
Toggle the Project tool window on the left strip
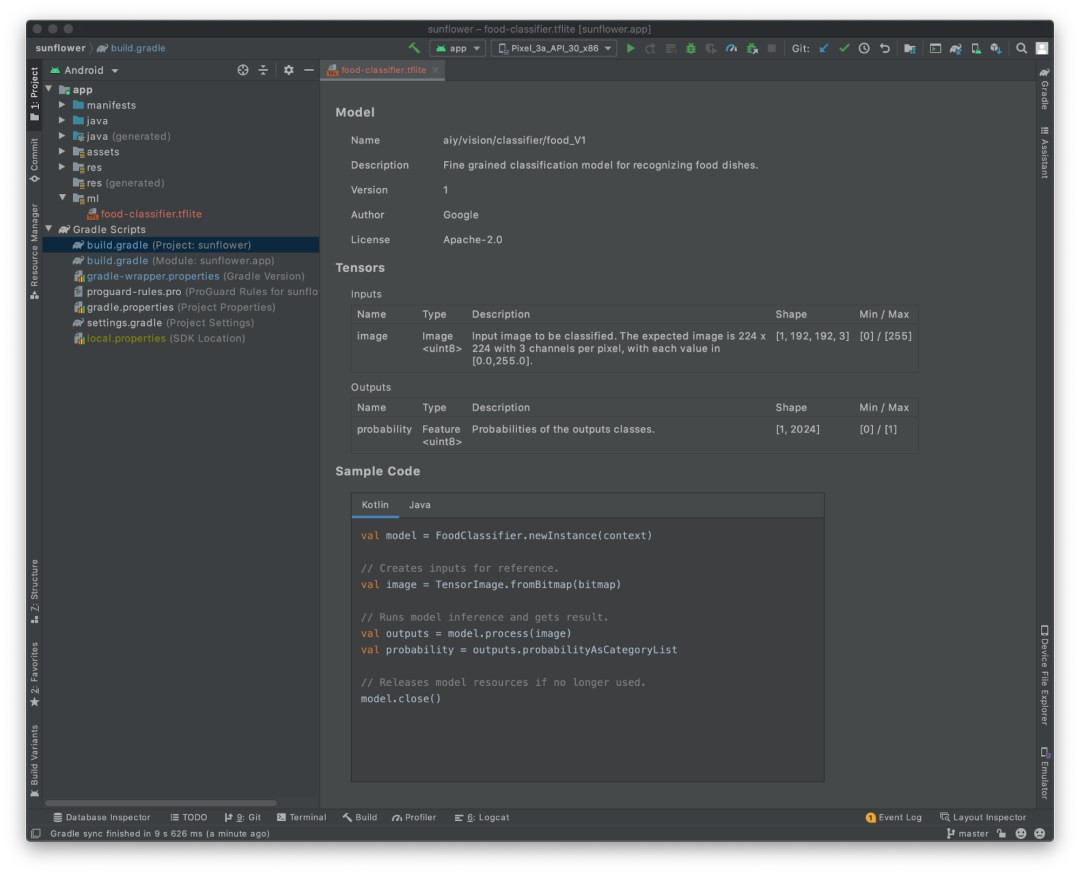[x=34, y=92]
